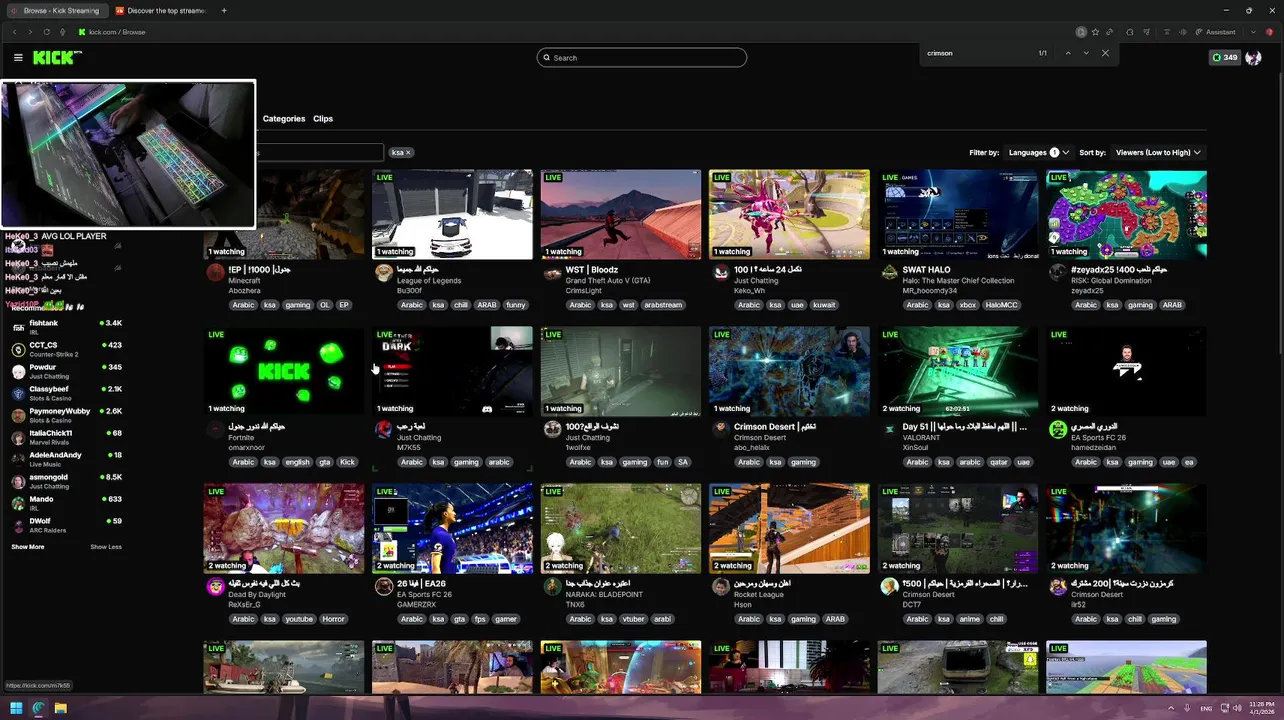
Task: Open Bu300f League of Legends thumbnail
Action: pos(452,214)
